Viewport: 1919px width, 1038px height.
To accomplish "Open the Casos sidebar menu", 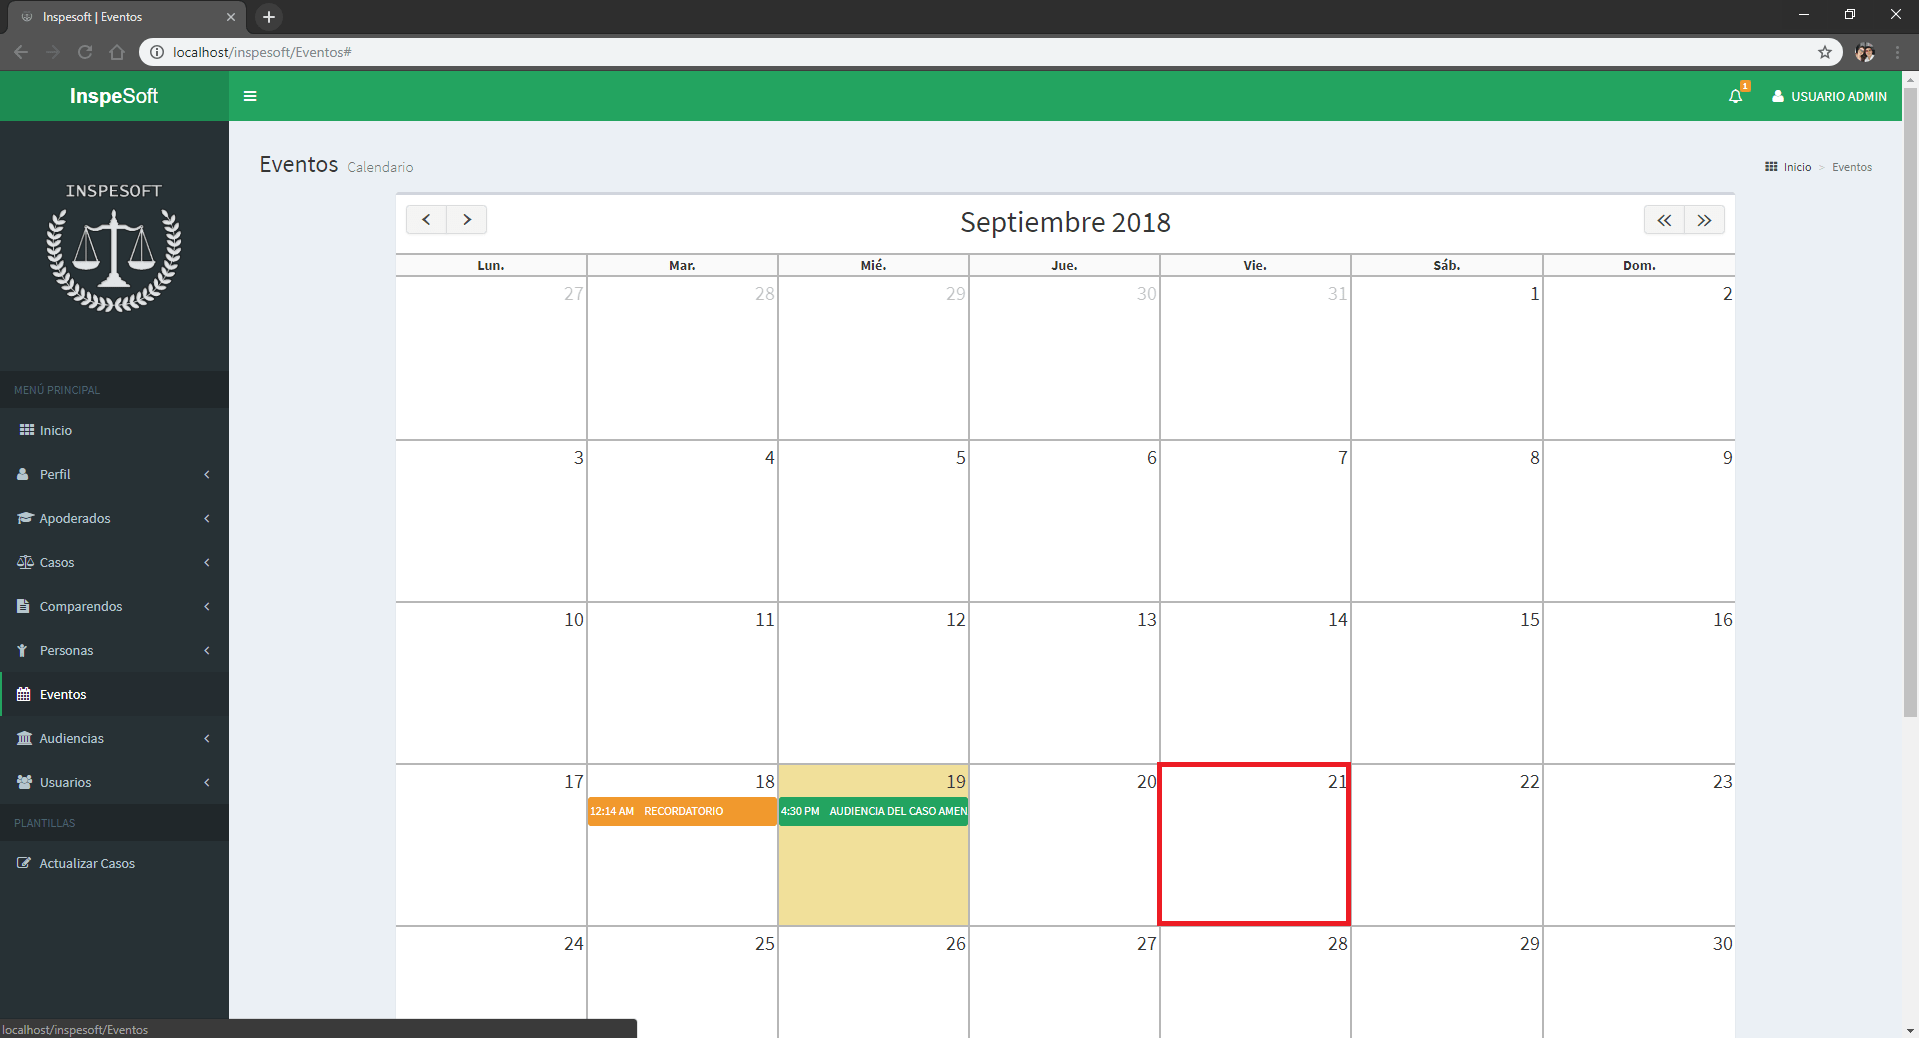I will 114,562.
